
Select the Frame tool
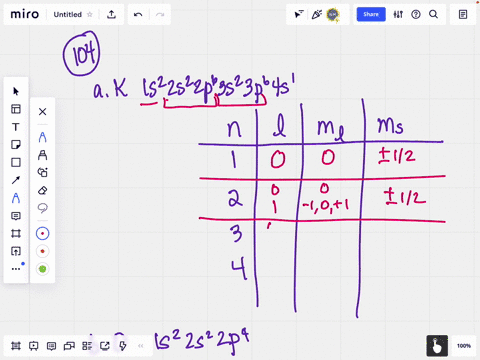[16, 233]
